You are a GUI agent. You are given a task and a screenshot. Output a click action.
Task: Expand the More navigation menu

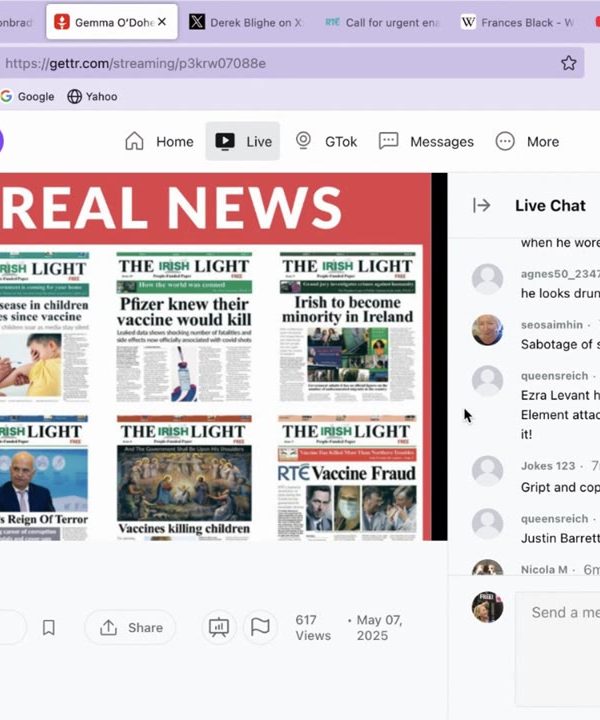tap(527, 141)
